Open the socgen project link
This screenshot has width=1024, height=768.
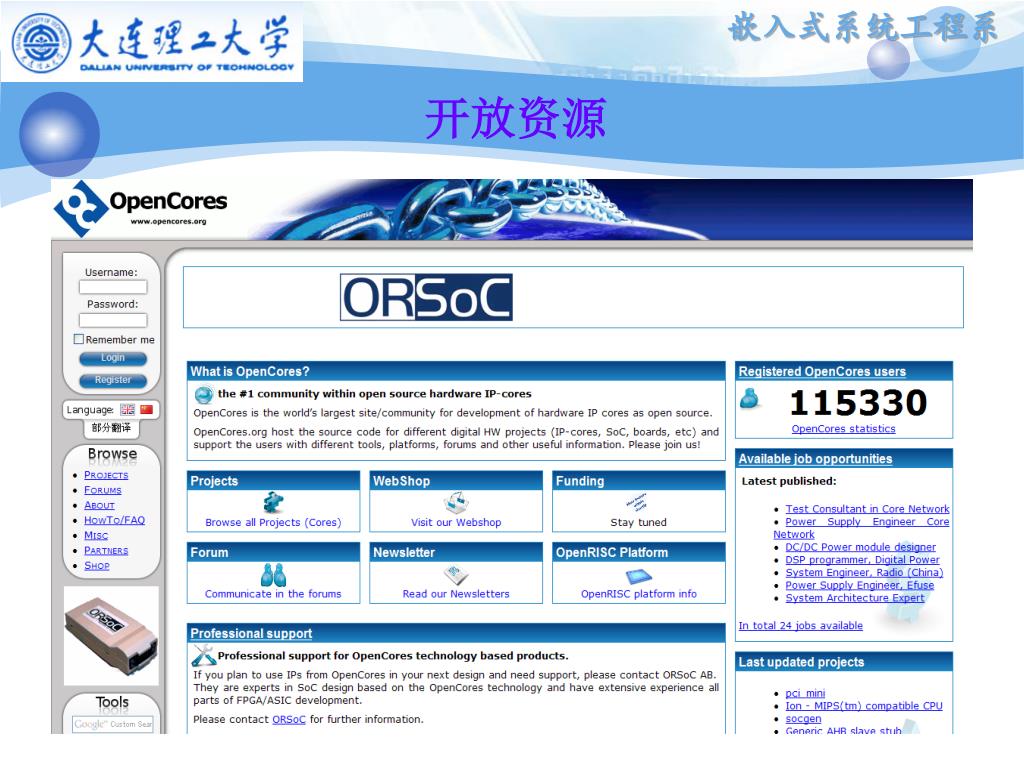point(803,718)
